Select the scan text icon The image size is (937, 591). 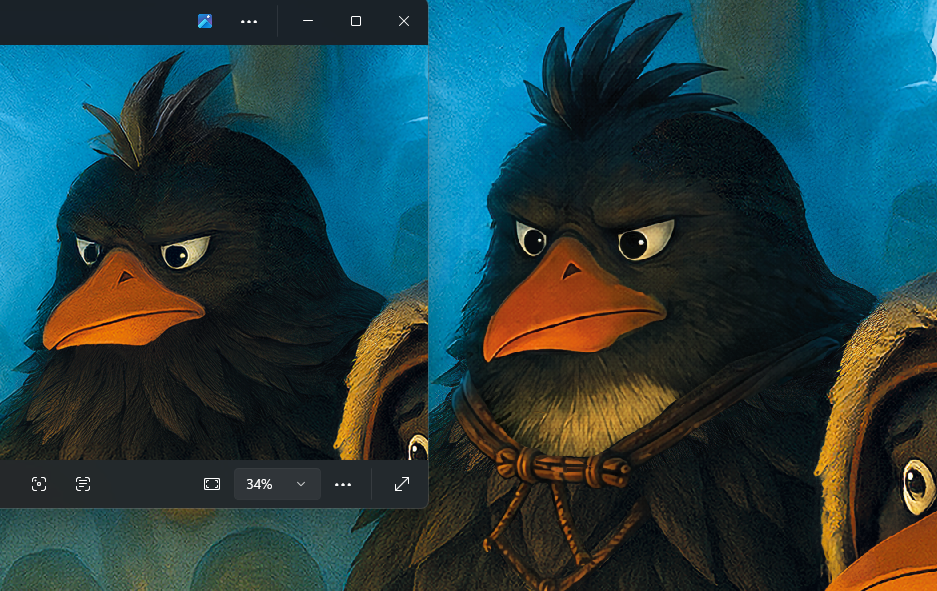point(82,484)
